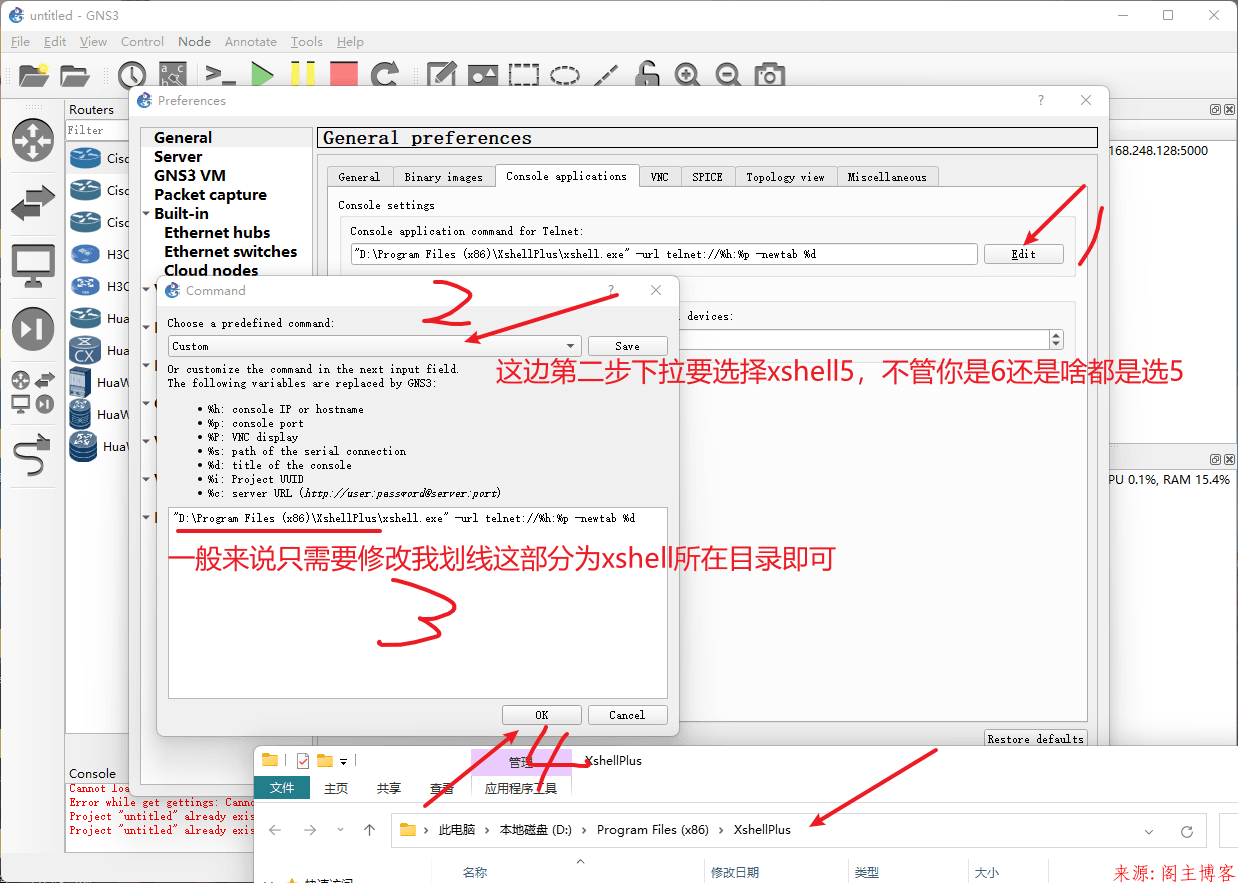Toggle show interface labels icon
1238x883 pixels.
click(173, 75)
